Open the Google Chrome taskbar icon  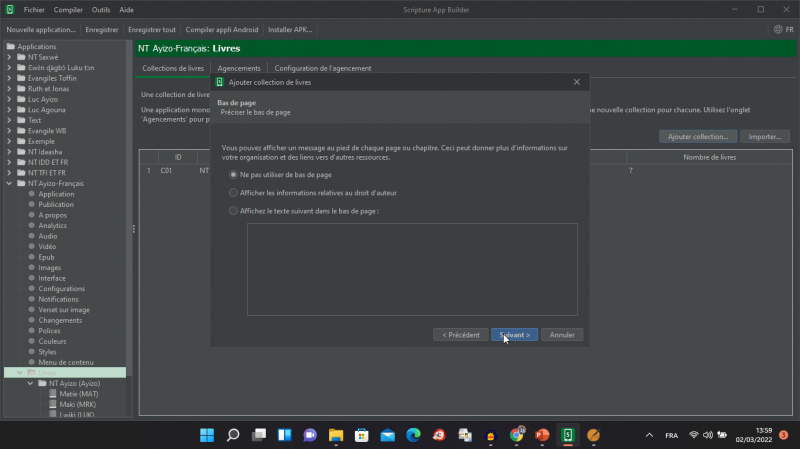tap(516, 435)
